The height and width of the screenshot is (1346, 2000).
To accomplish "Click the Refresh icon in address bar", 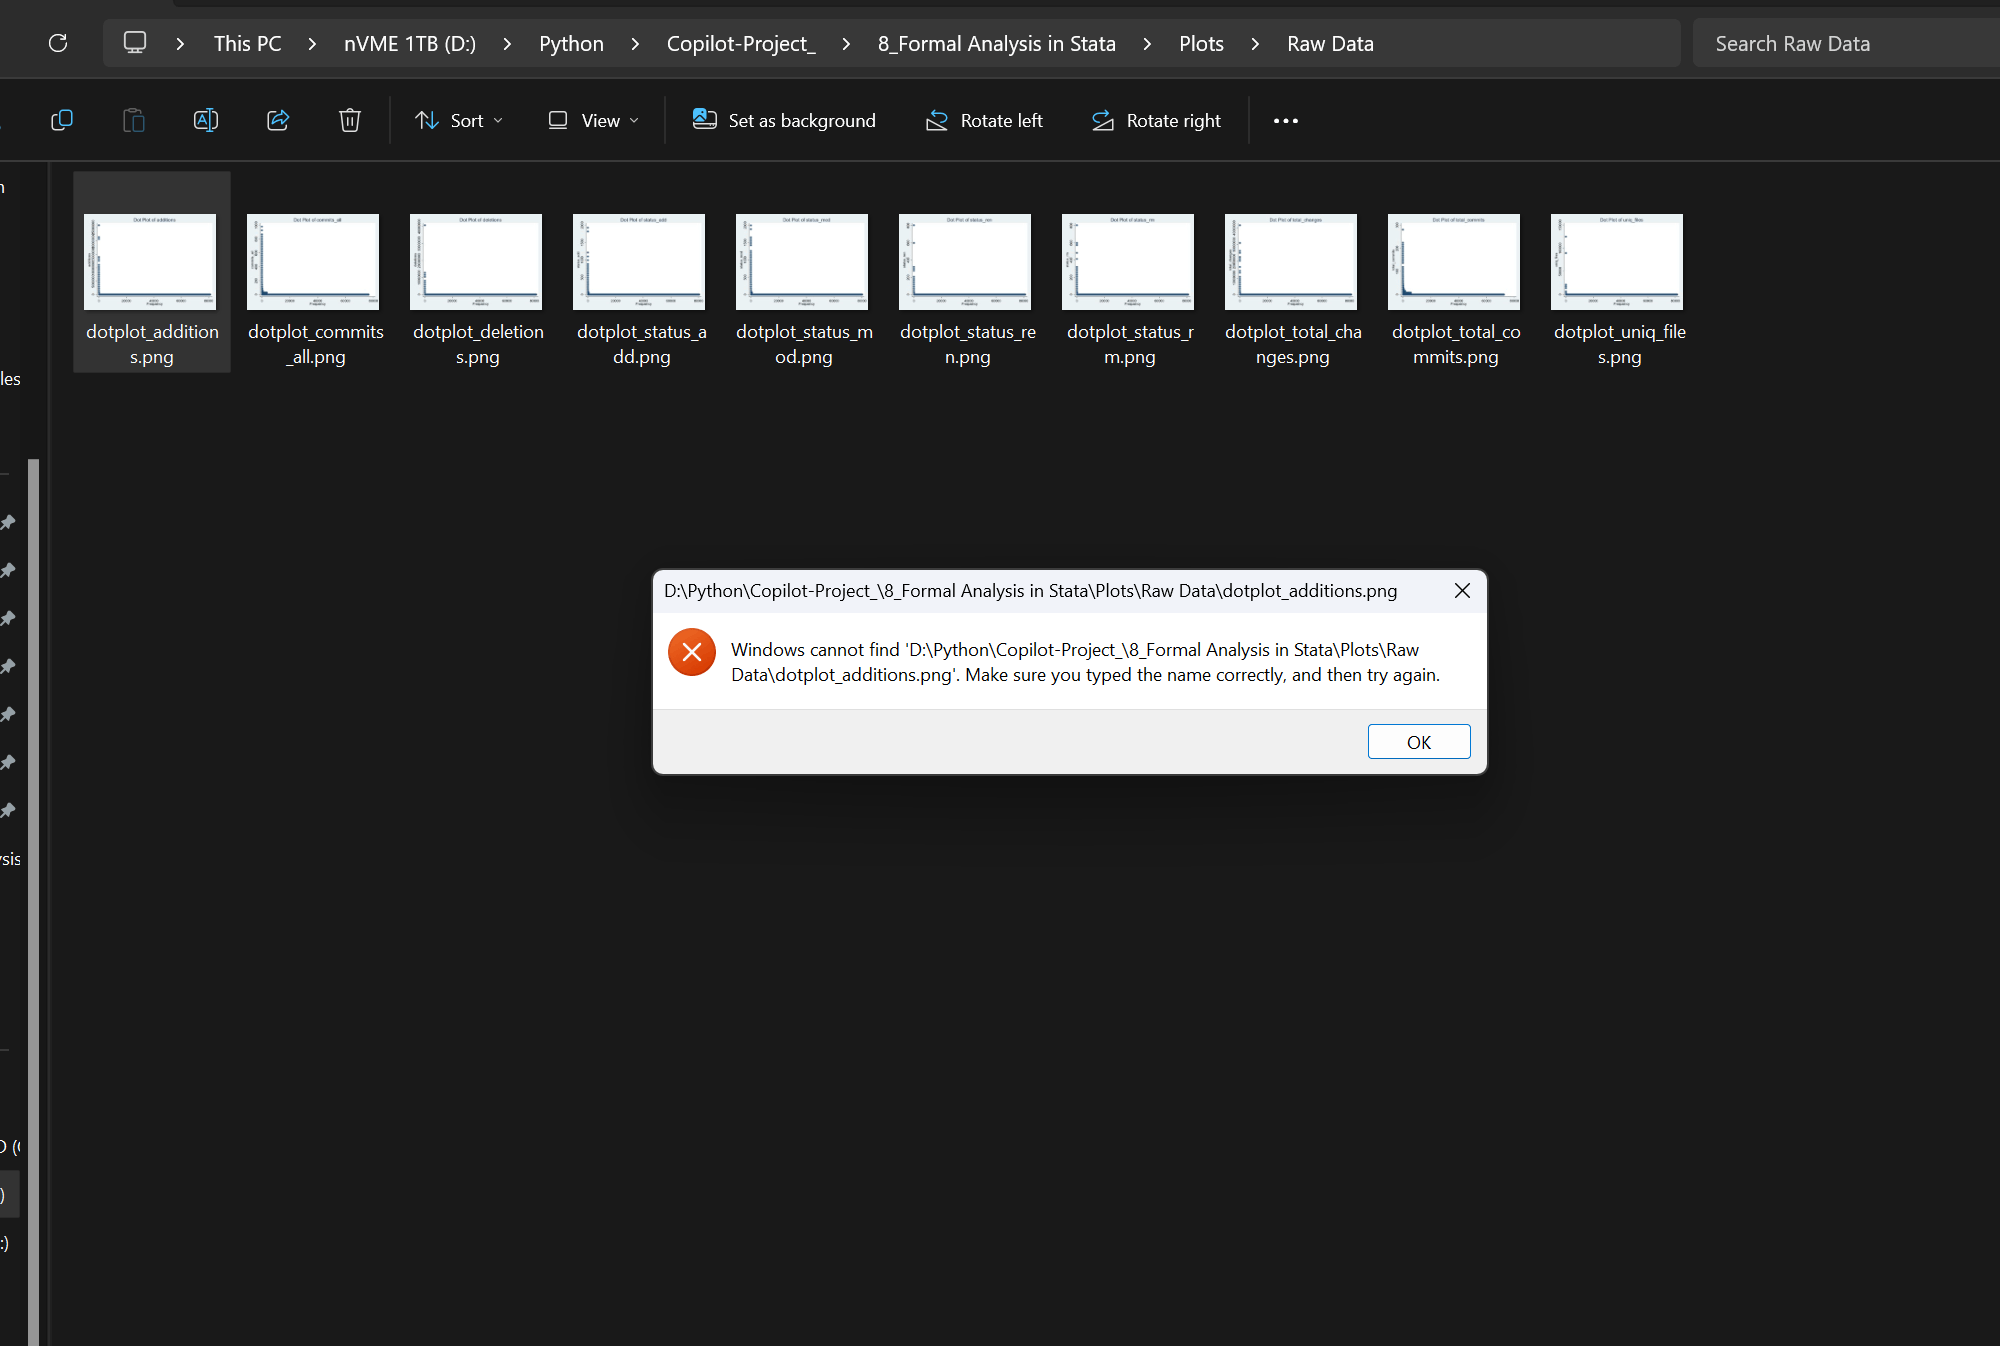I will click(x=58, y=43).
